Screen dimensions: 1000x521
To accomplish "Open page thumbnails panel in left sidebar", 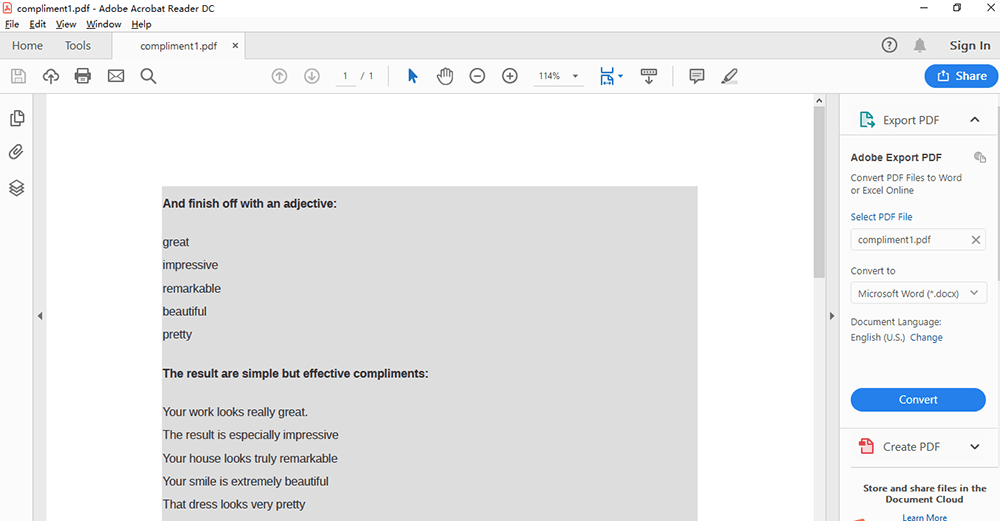I will (x=17, y=119).
